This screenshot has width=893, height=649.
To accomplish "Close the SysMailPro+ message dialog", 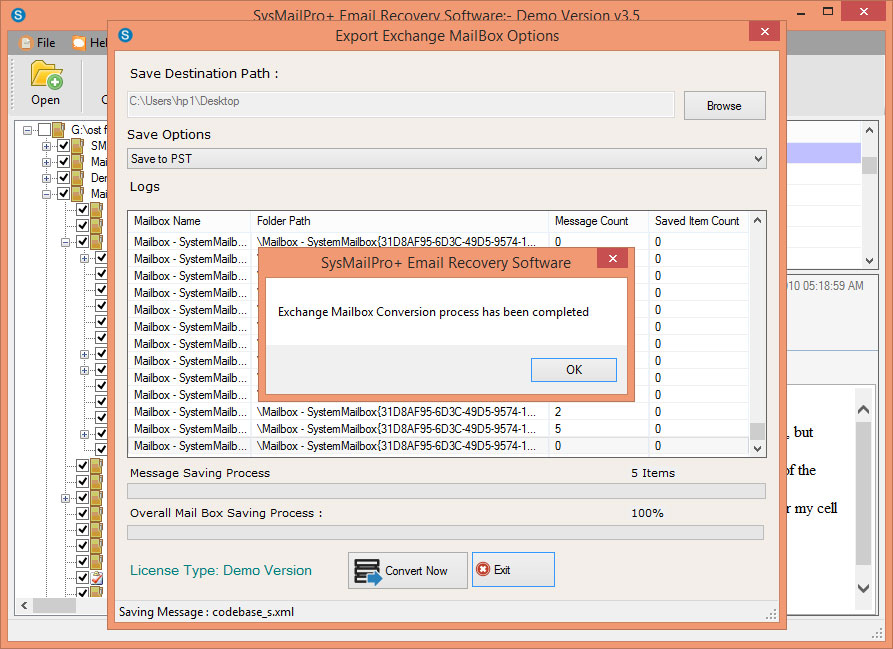I will (x=613, y=258).
